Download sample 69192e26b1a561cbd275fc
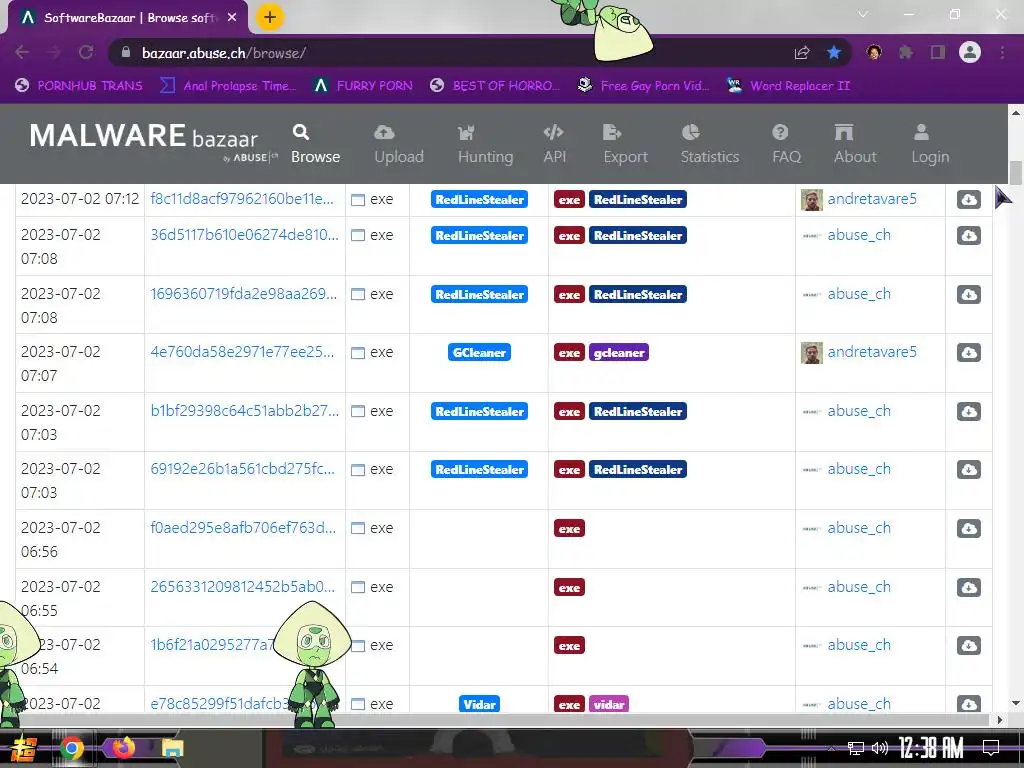Viewport: 1024px width, 768px height. [x=968, y=470]
